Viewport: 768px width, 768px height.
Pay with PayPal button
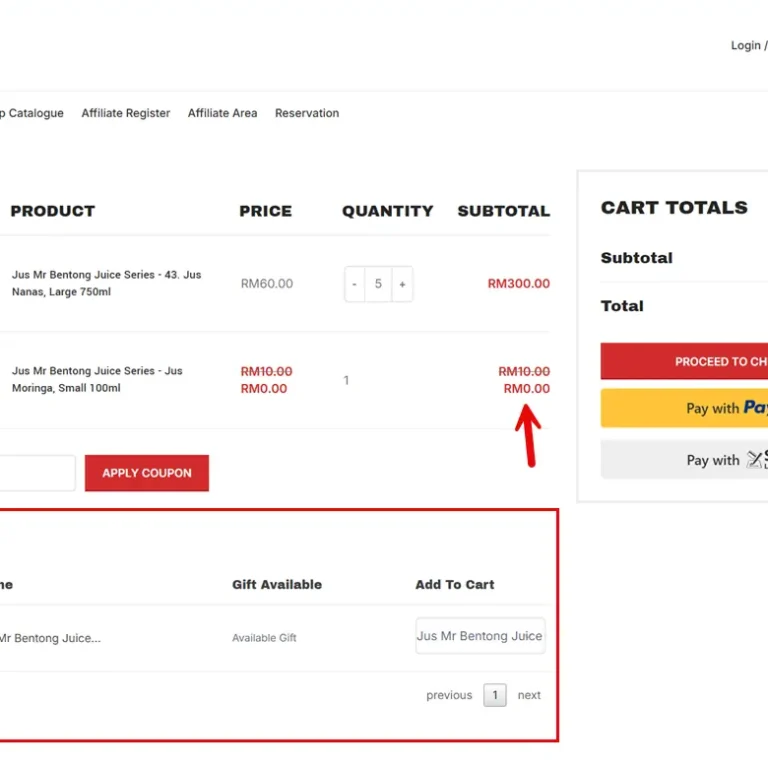[x=684, y=408]
